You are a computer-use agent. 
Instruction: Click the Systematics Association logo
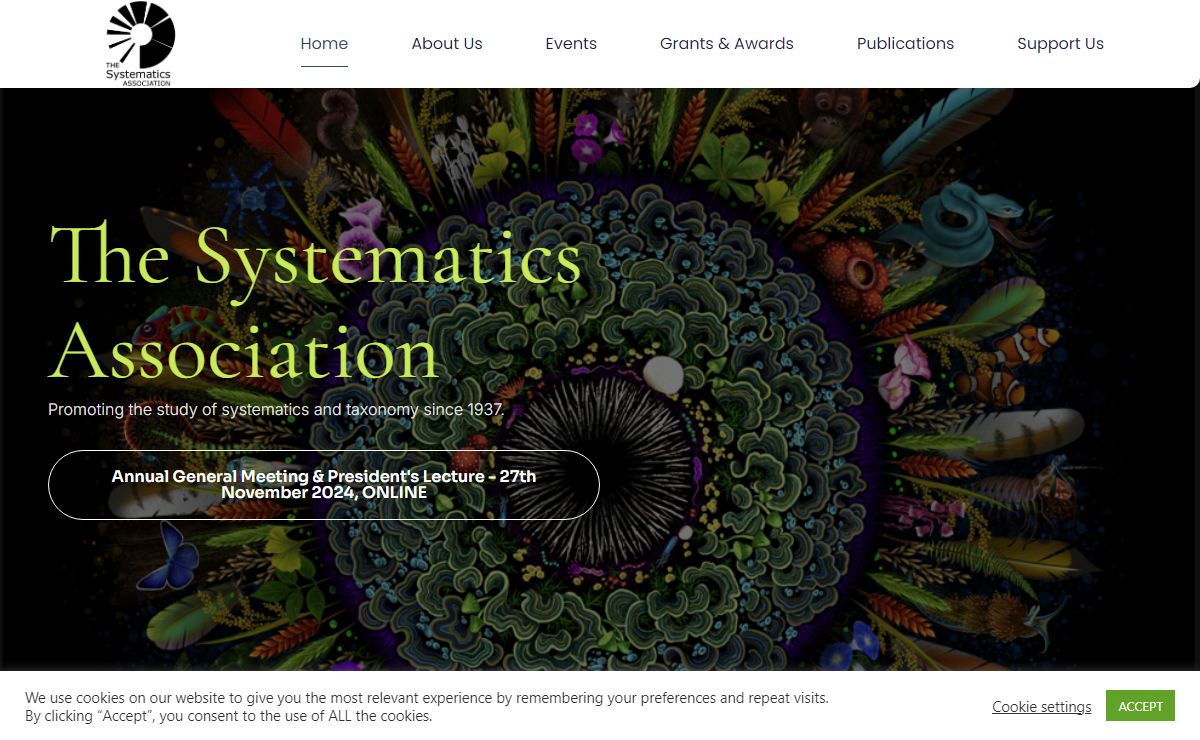pos(140,44)
